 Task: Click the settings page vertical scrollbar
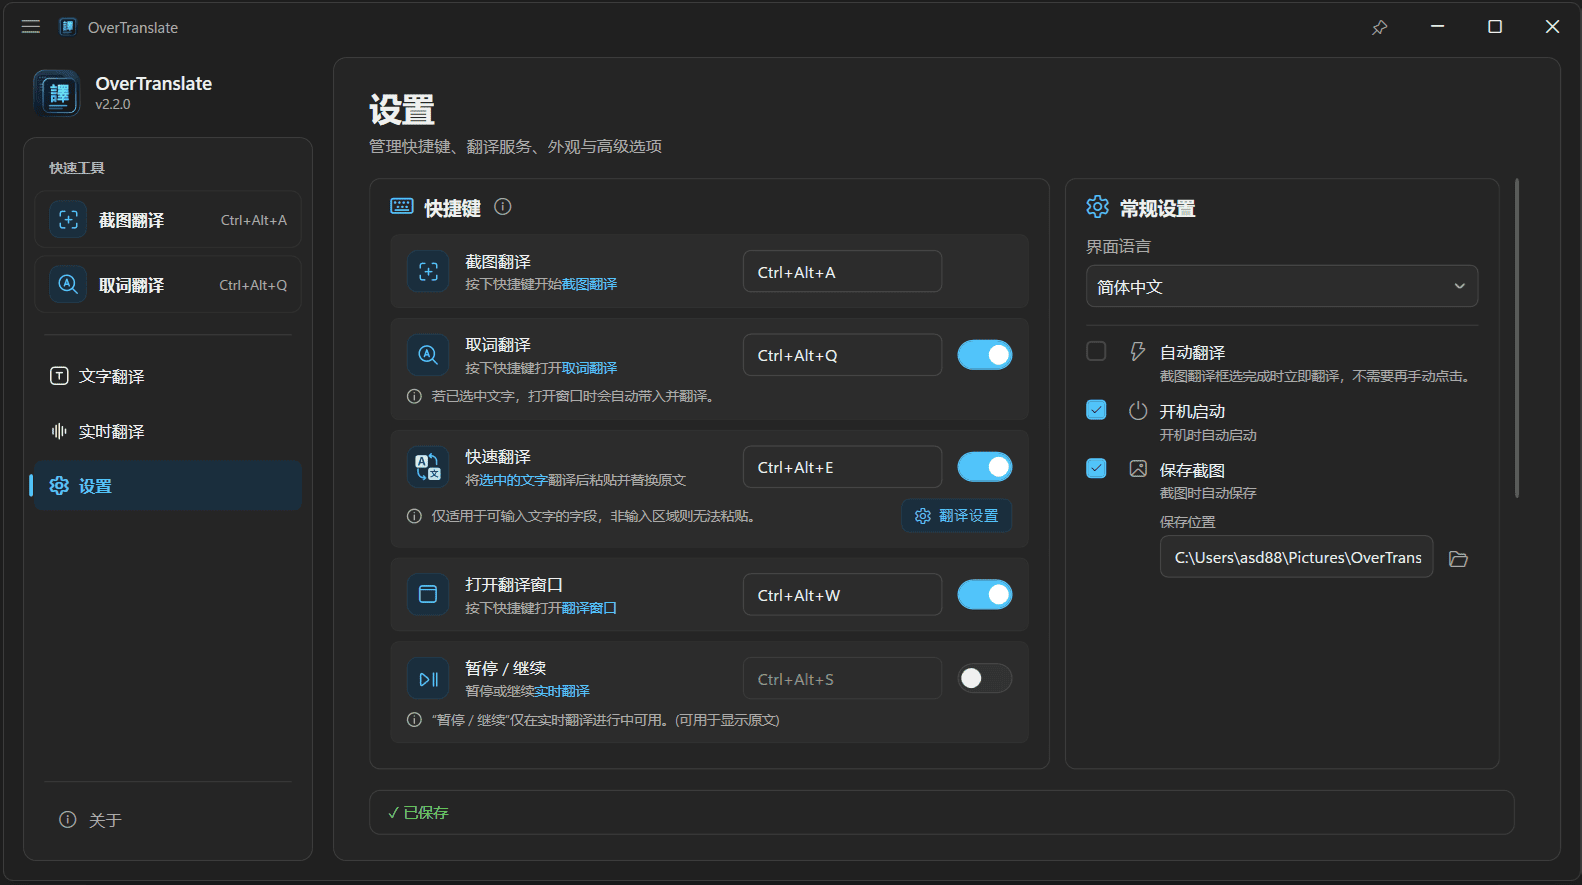click(1517, 338)
